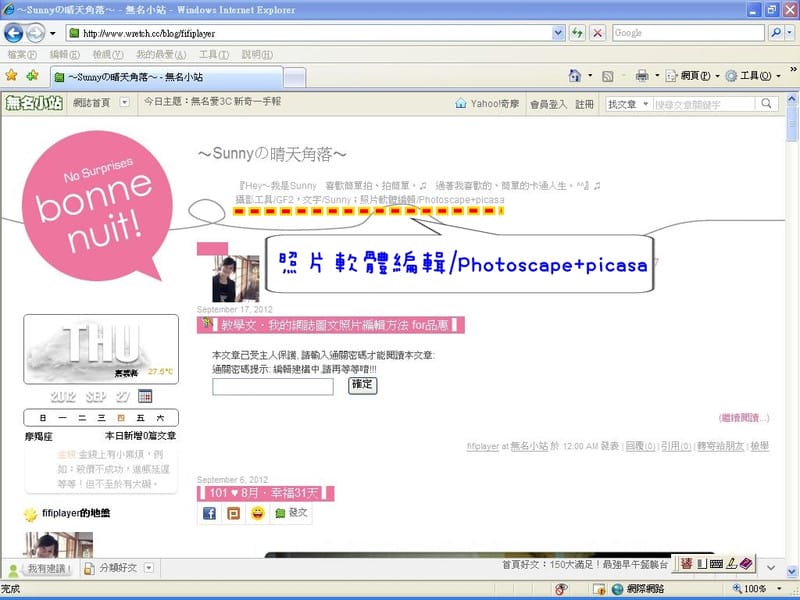The height and width of the screenshot is (600, 800).
Task: Follow the 繼續閱讀 link
Action: pyautogui.click(x=744, y=417)
